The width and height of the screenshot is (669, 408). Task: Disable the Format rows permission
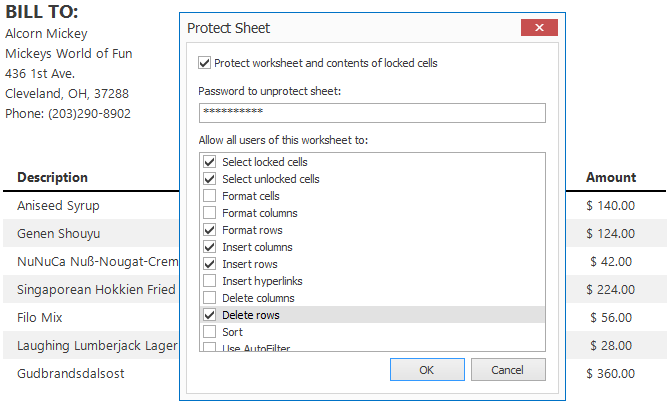209,230
